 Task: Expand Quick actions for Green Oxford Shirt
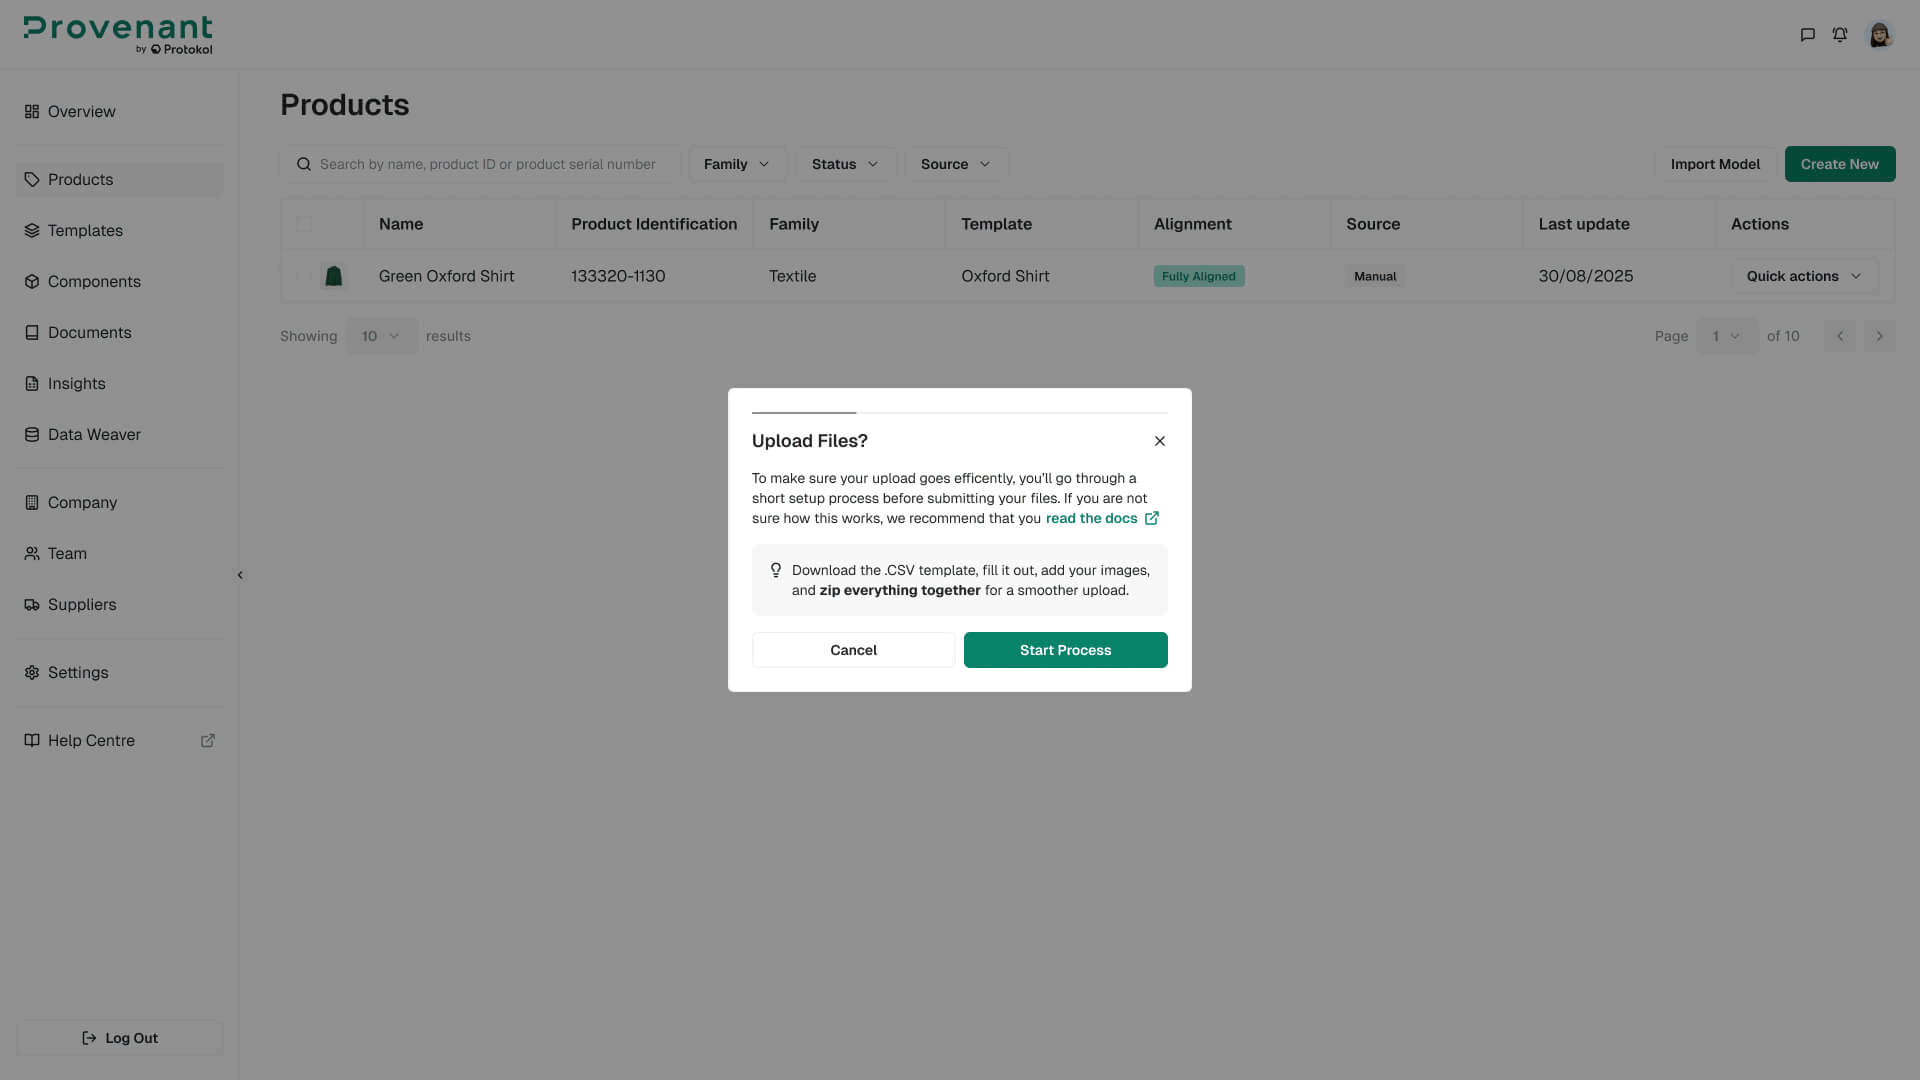pos(1805,276)
